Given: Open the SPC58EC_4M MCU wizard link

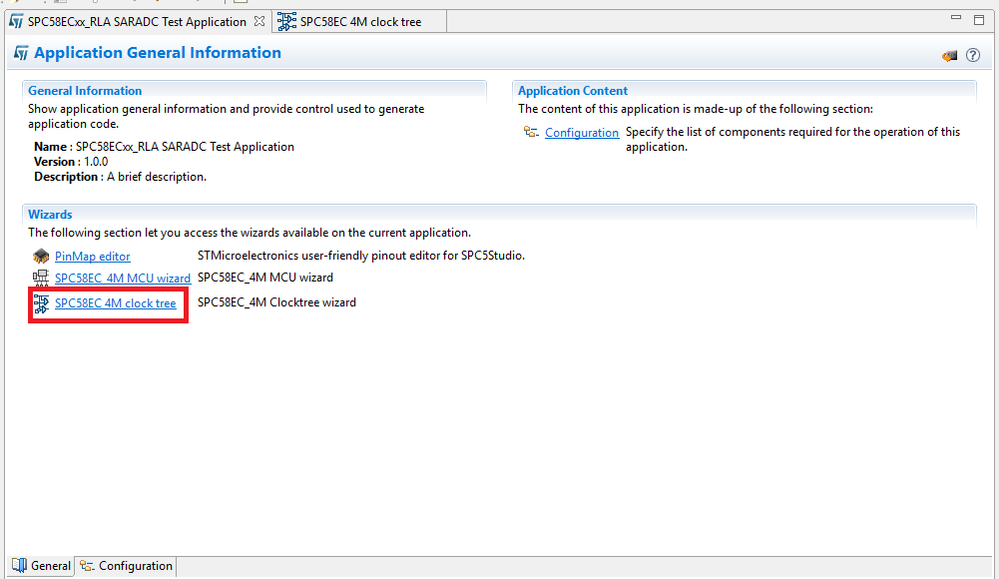Looking at the screenshot, I should tap(122, 278).
